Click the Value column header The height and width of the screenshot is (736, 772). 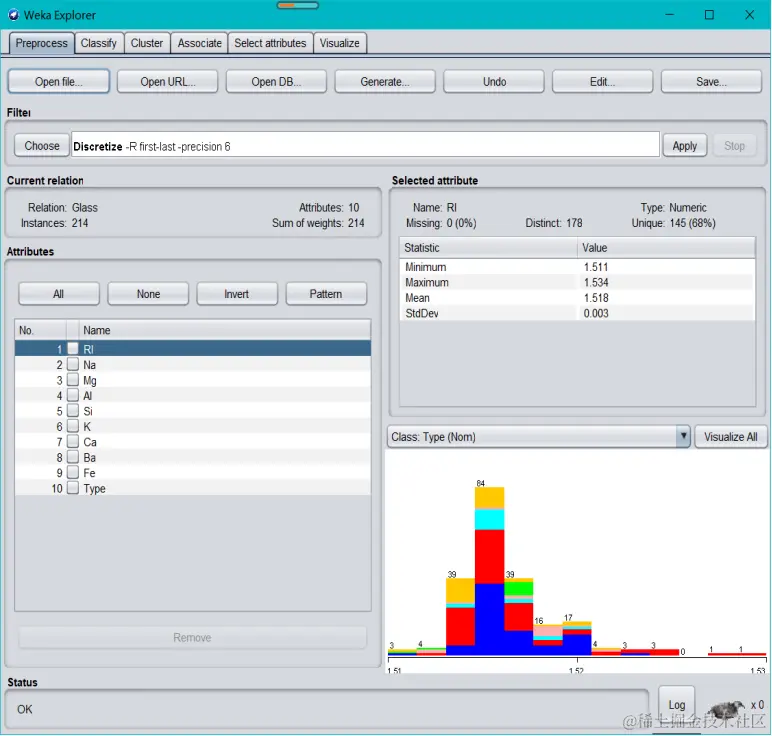tap(666, 248)
